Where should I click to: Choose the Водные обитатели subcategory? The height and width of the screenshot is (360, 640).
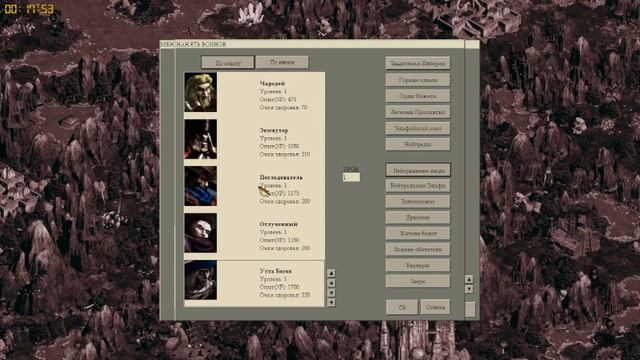coord(418,249)
